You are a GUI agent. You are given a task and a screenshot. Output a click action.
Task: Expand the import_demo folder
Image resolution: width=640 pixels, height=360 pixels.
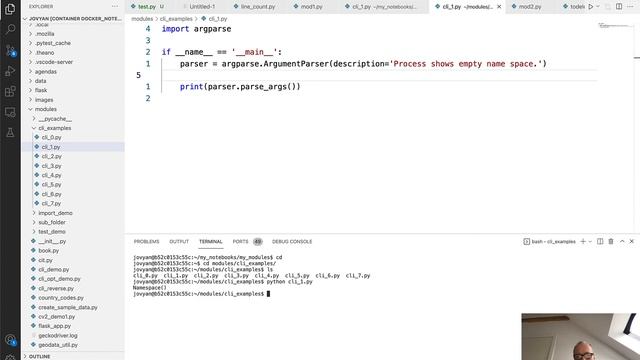56,213
